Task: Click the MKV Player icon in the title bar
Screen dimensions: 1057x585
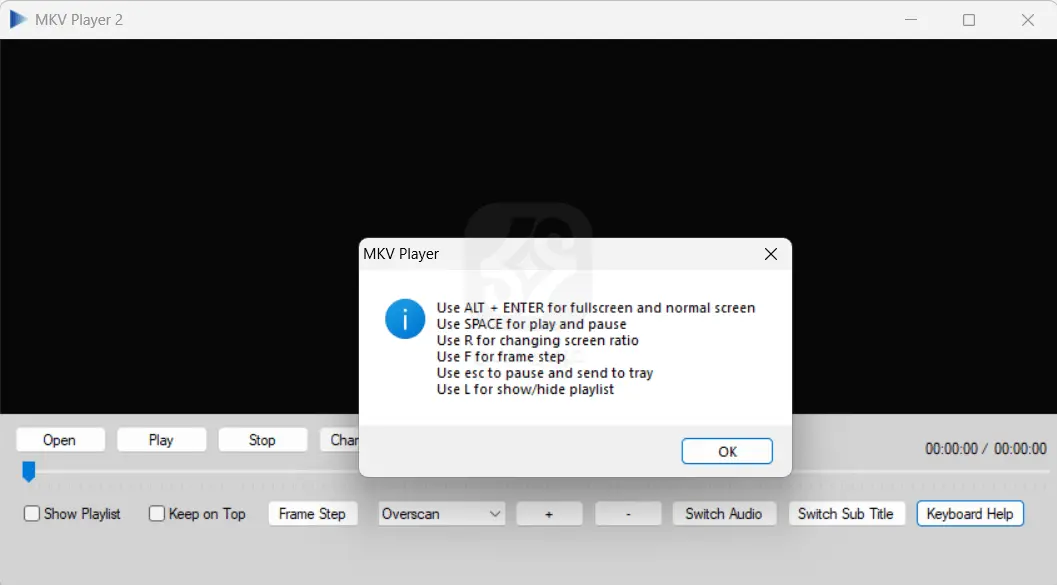Action: pos(17,18)
